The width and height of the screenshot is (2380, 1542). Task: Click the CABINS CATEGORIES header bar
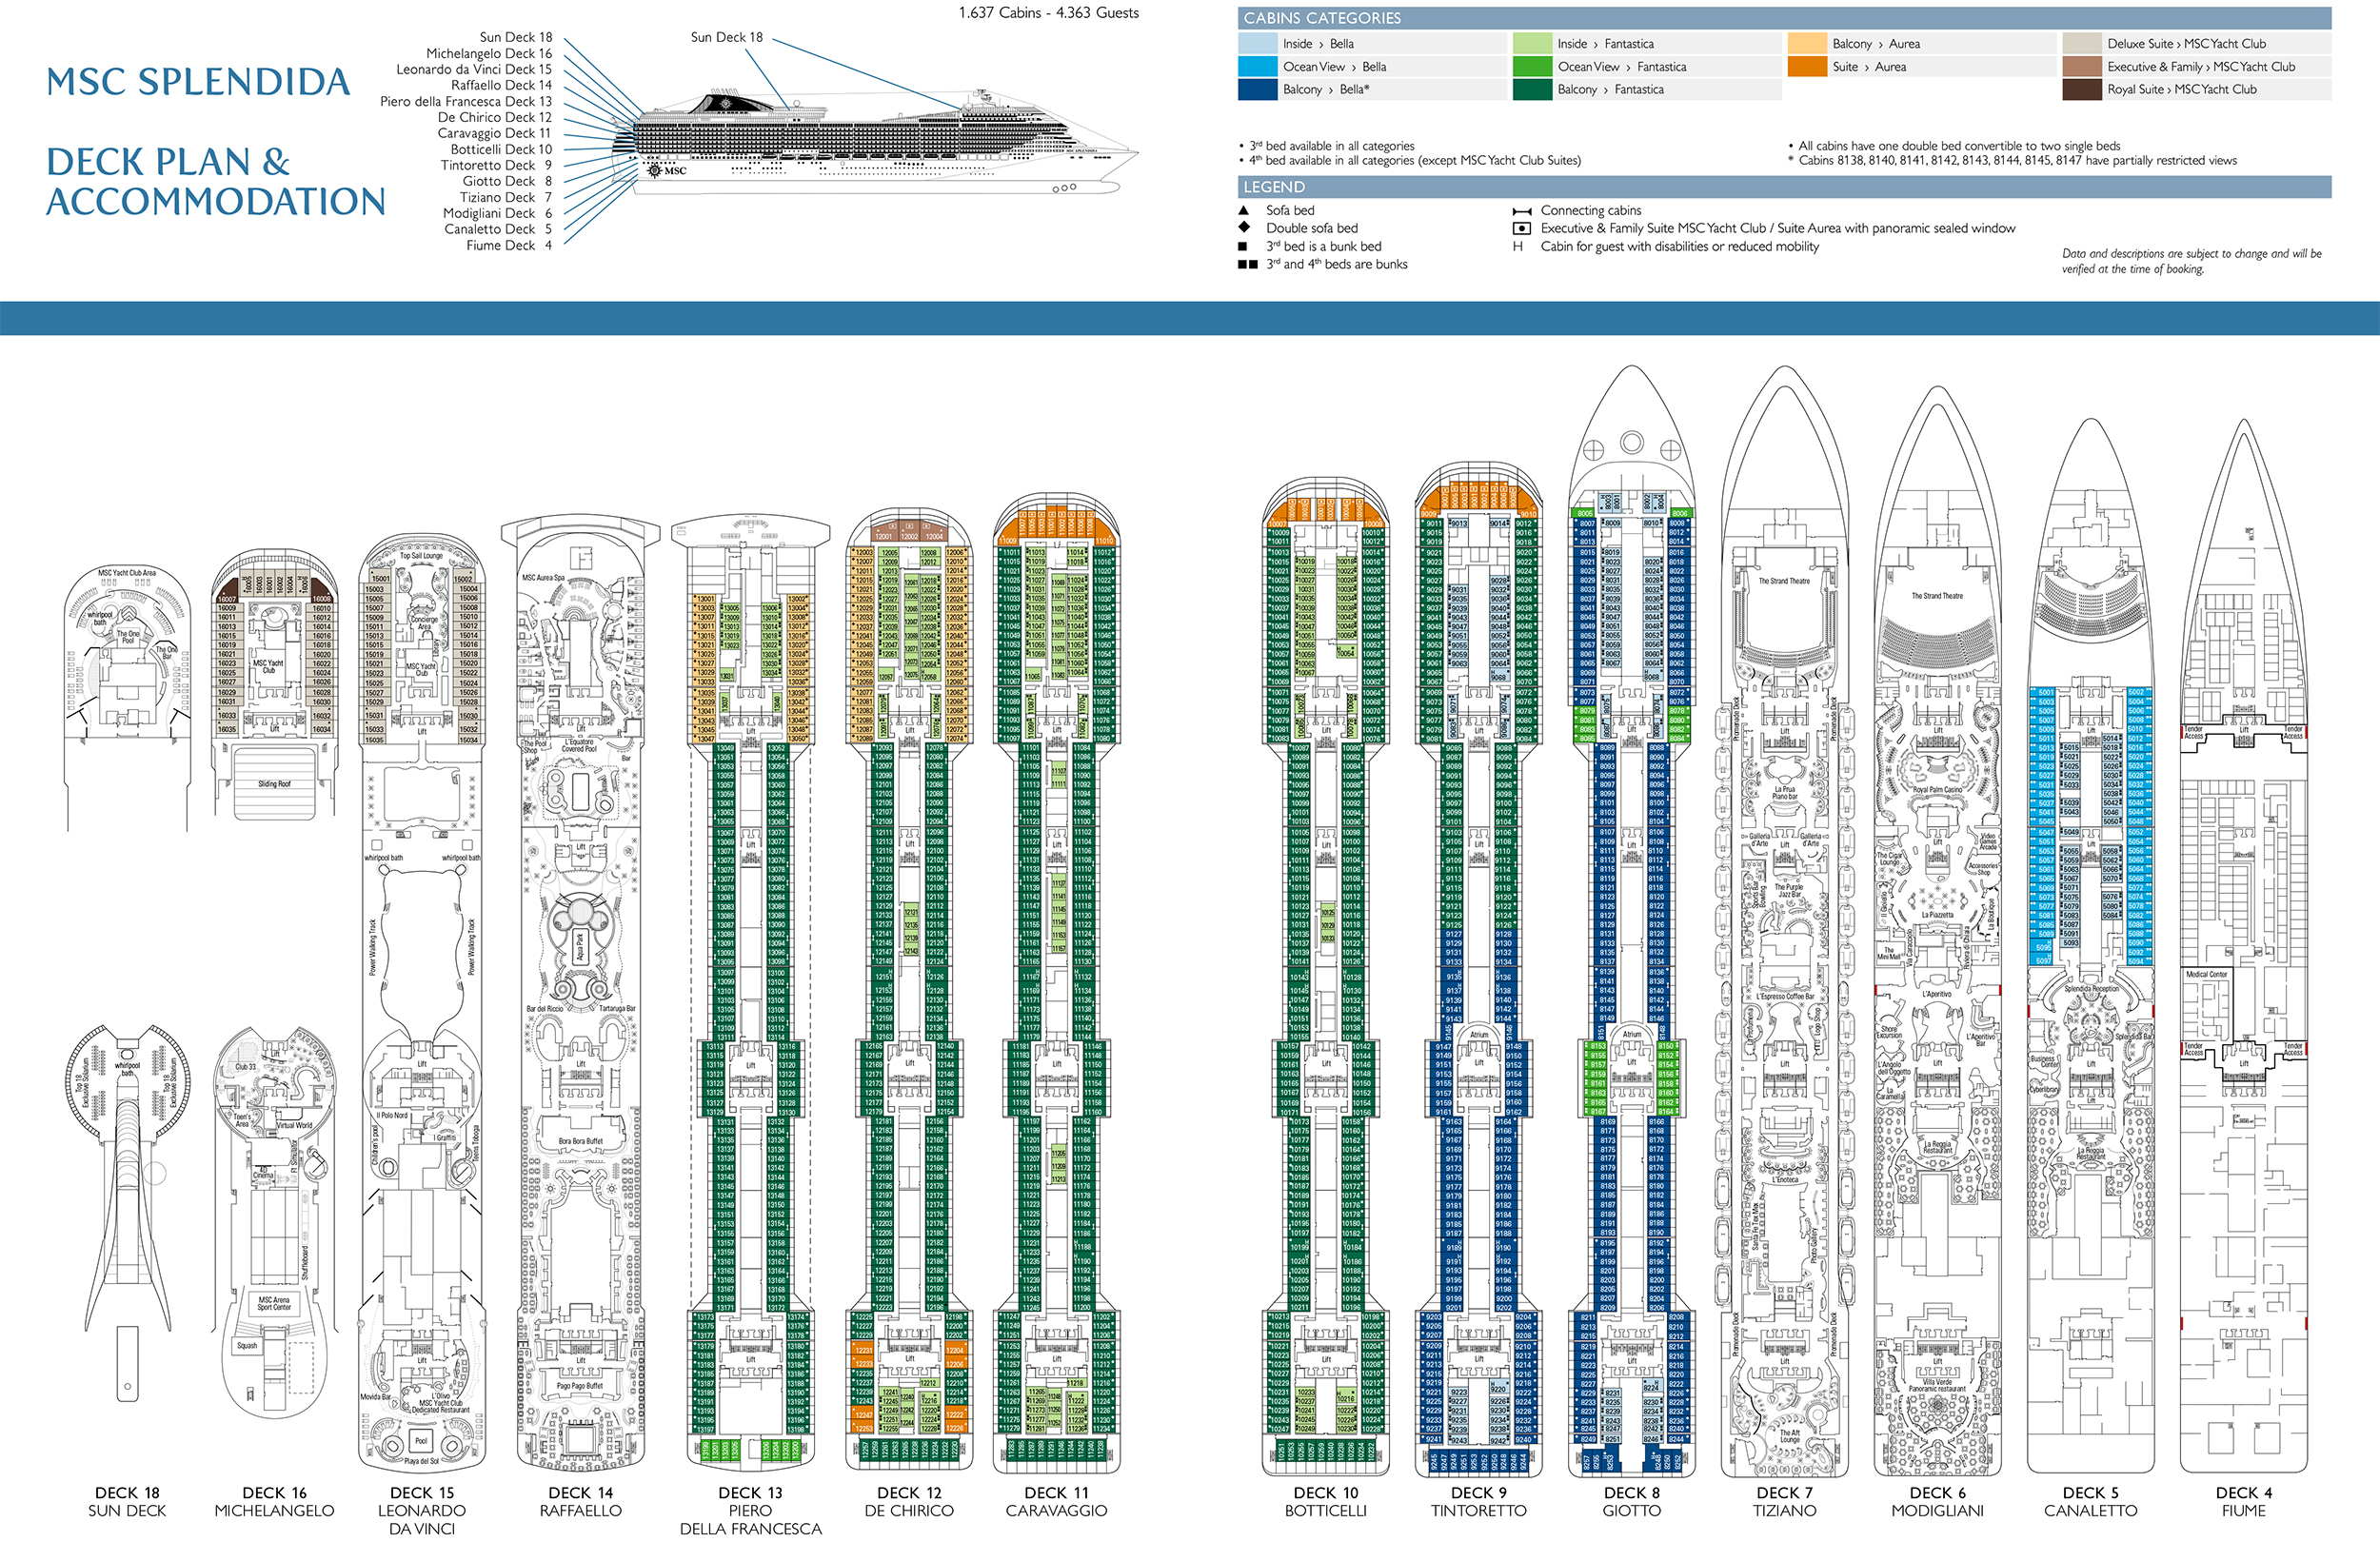click(x=1784, y=18)
